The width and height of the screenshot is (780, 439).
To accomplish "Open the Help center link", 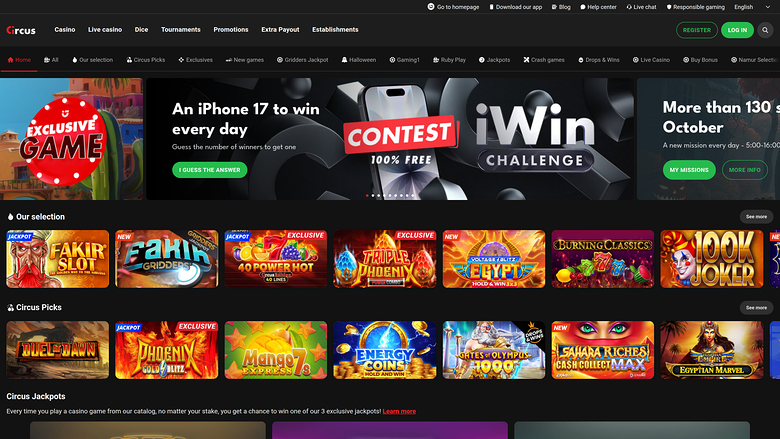I will click(x=598, y=7).
